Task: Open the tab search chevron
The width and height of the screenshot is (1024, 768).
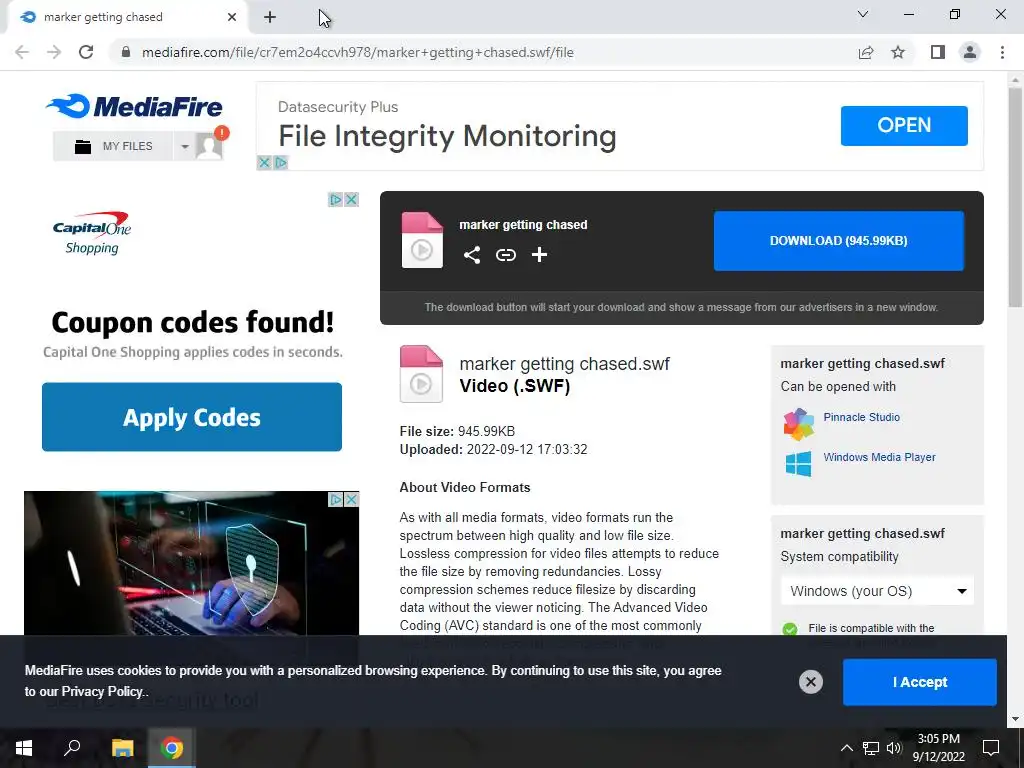Action: click(863, 14)
